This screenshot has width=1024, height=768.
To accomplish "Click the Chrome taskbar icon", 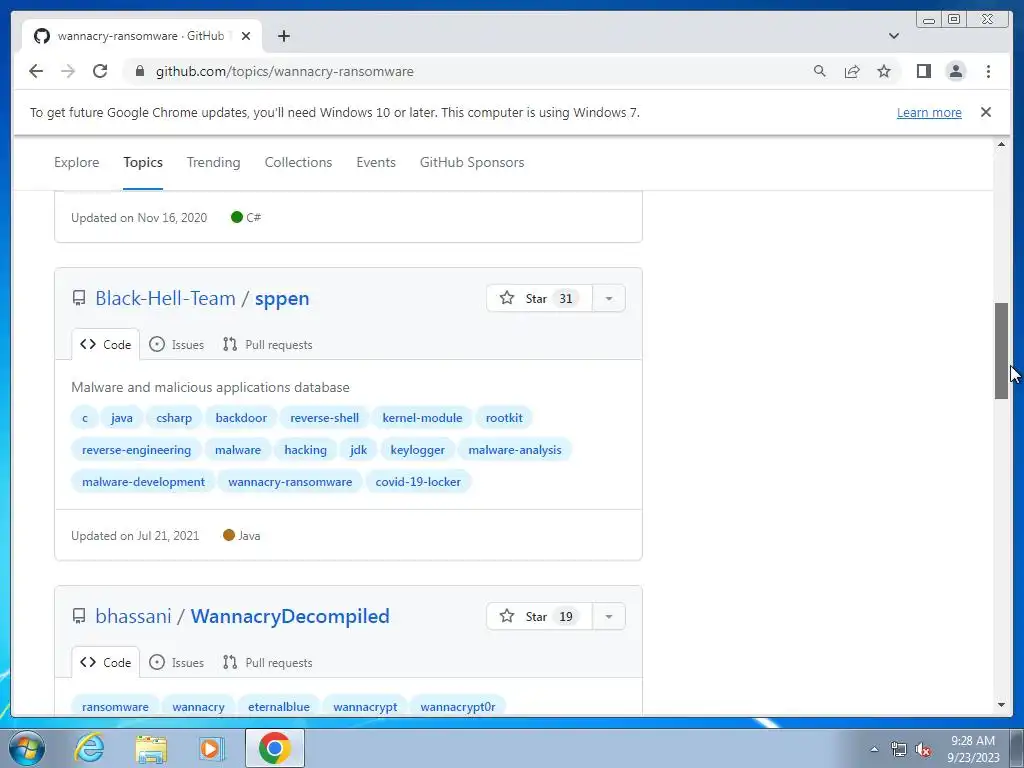I will tap(275, 748).
